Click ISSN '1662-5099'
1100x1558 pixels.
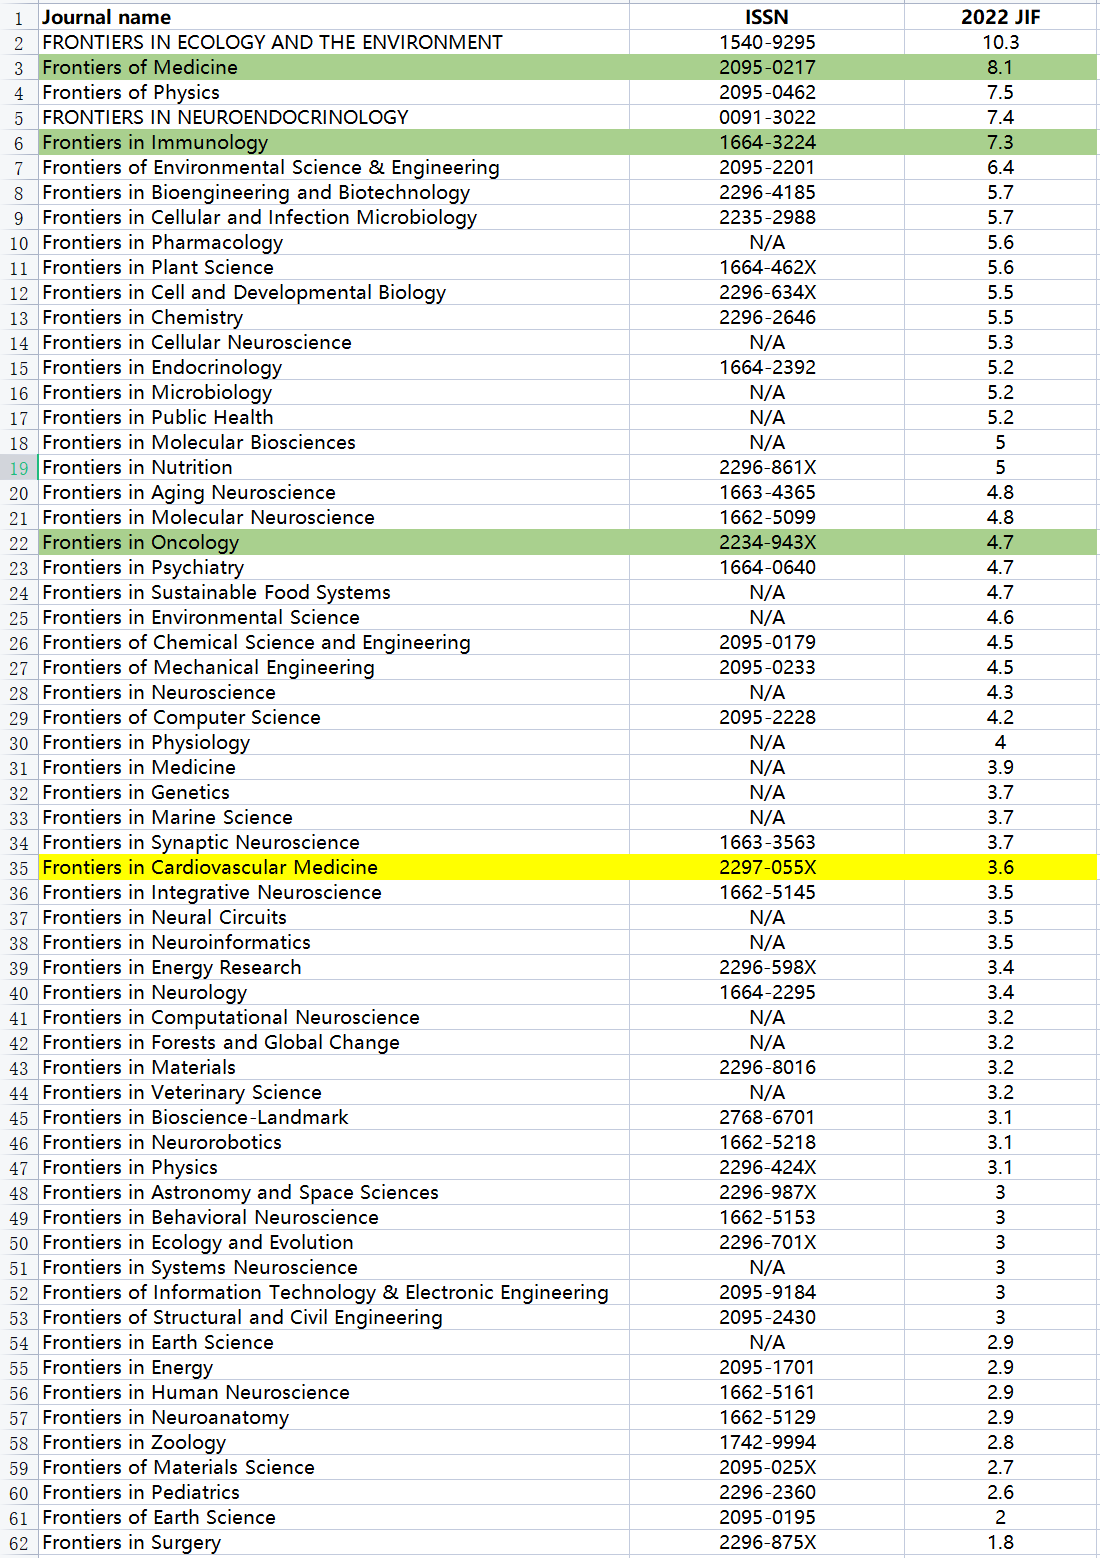click(767, 517)
